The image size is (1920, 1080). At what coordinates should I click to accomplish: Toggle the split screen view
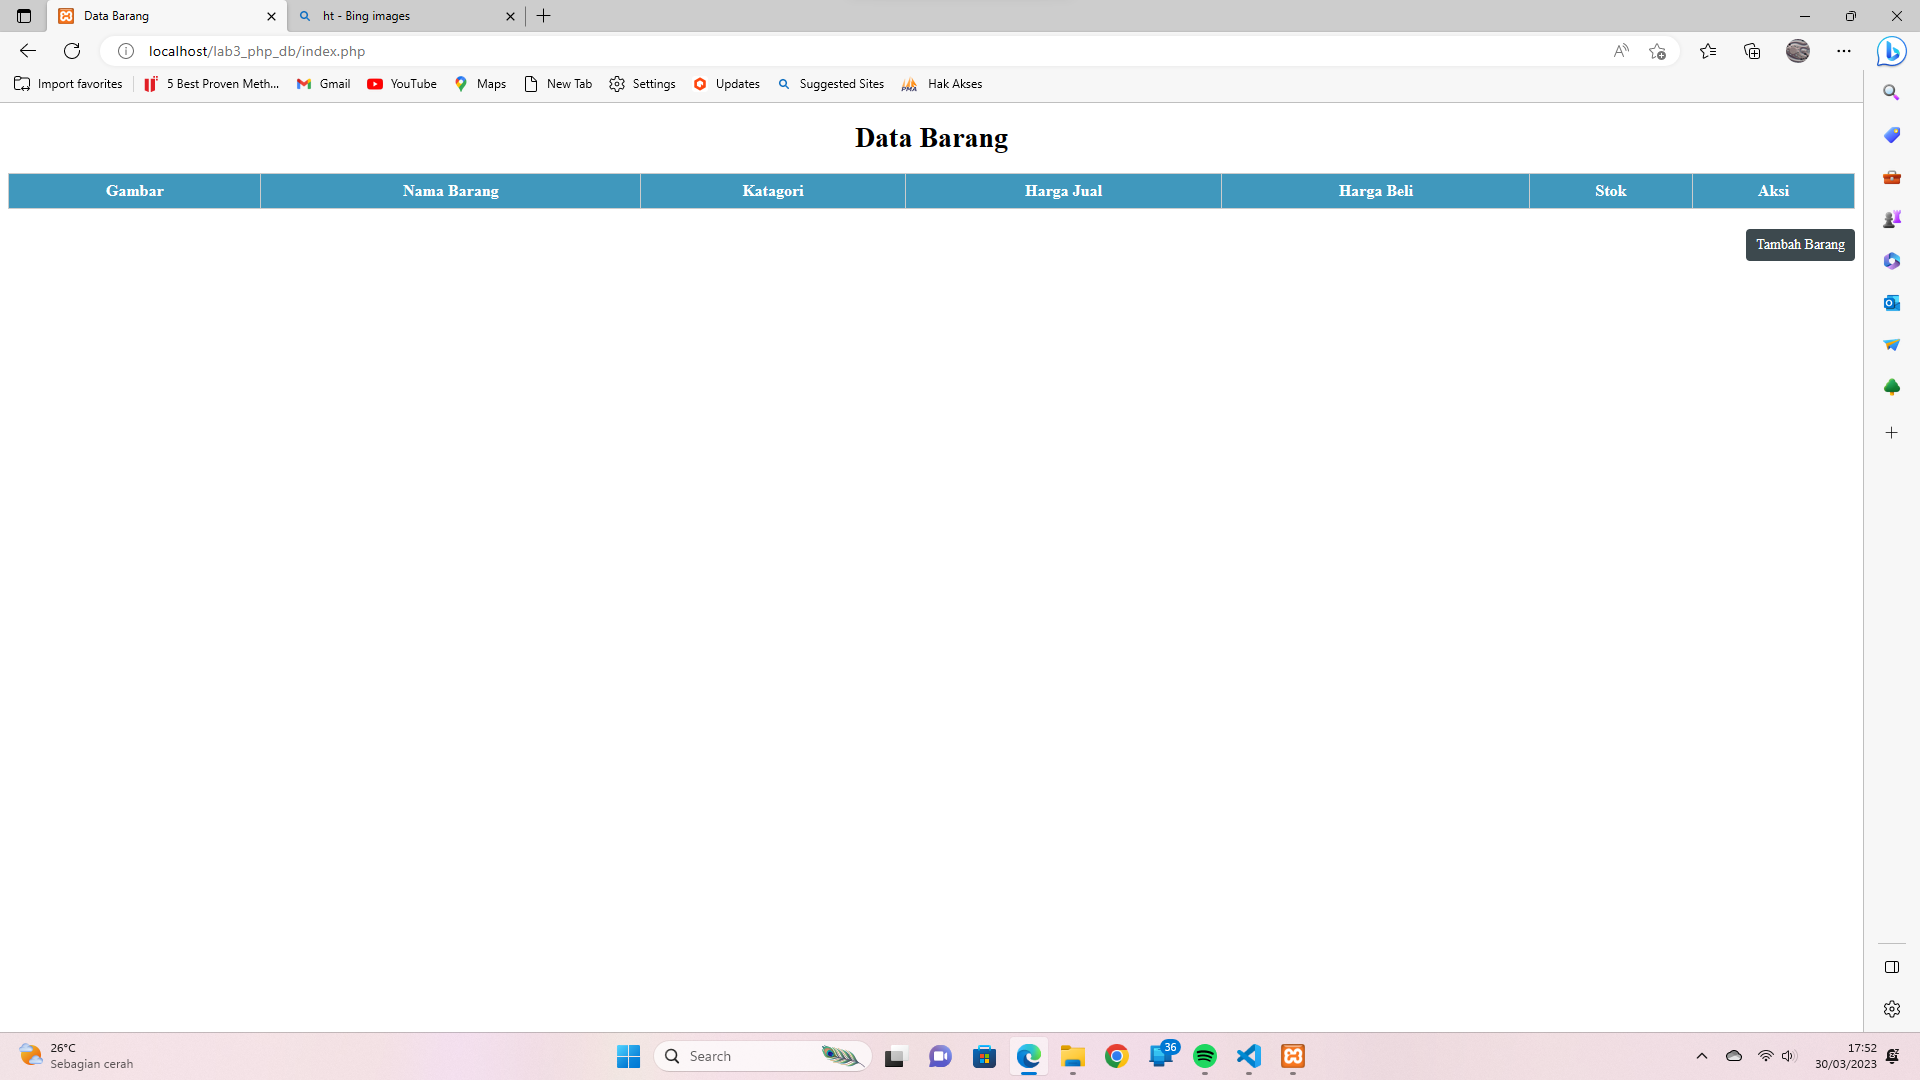1891,967
